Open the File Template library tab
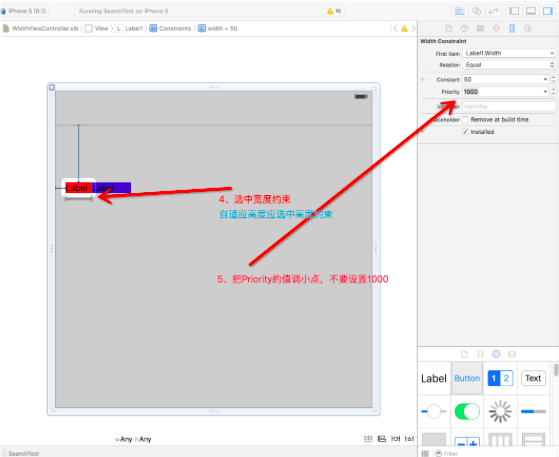 tap(464, 354)
